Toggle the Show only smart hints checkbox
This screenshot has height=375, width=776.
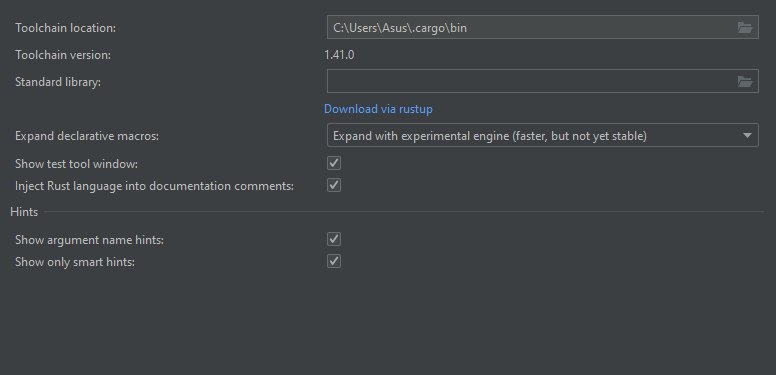[334, 261]
